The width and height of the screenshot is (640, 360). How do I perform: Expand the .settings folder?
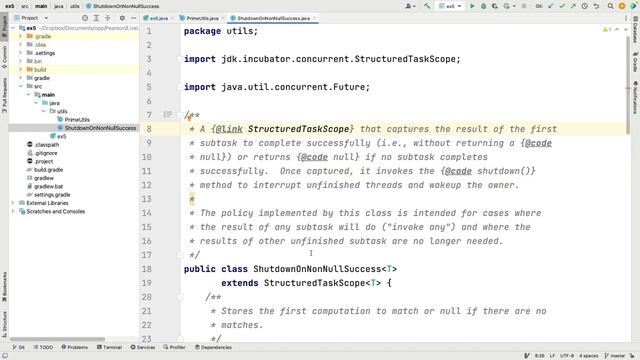(x=20, y=53)
